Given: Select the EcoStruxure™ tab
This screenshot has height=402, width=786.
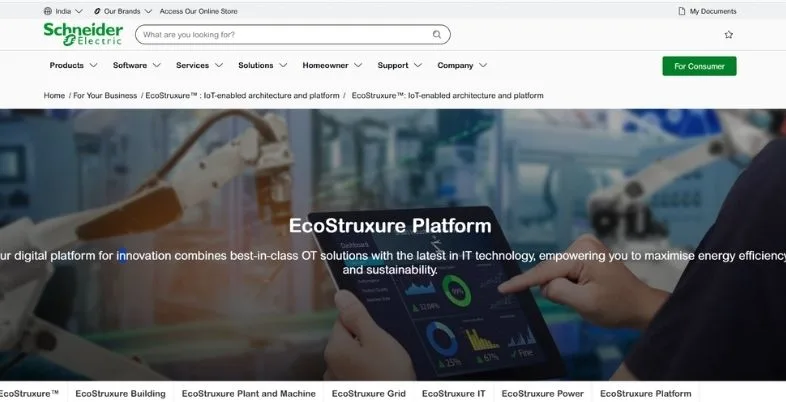Looking at the screenshot, I should tap(30, 393).
